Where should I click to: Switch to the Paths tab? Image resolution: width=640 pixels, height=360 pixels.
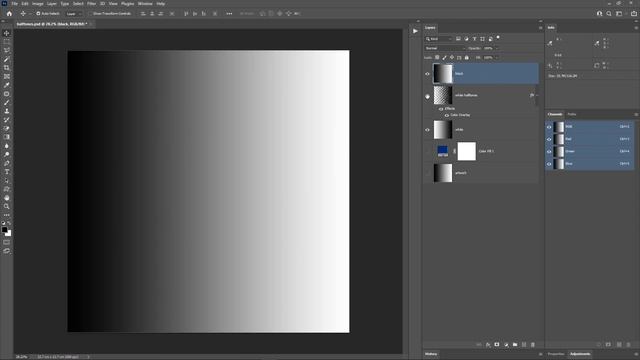click(x=572, y=114)
